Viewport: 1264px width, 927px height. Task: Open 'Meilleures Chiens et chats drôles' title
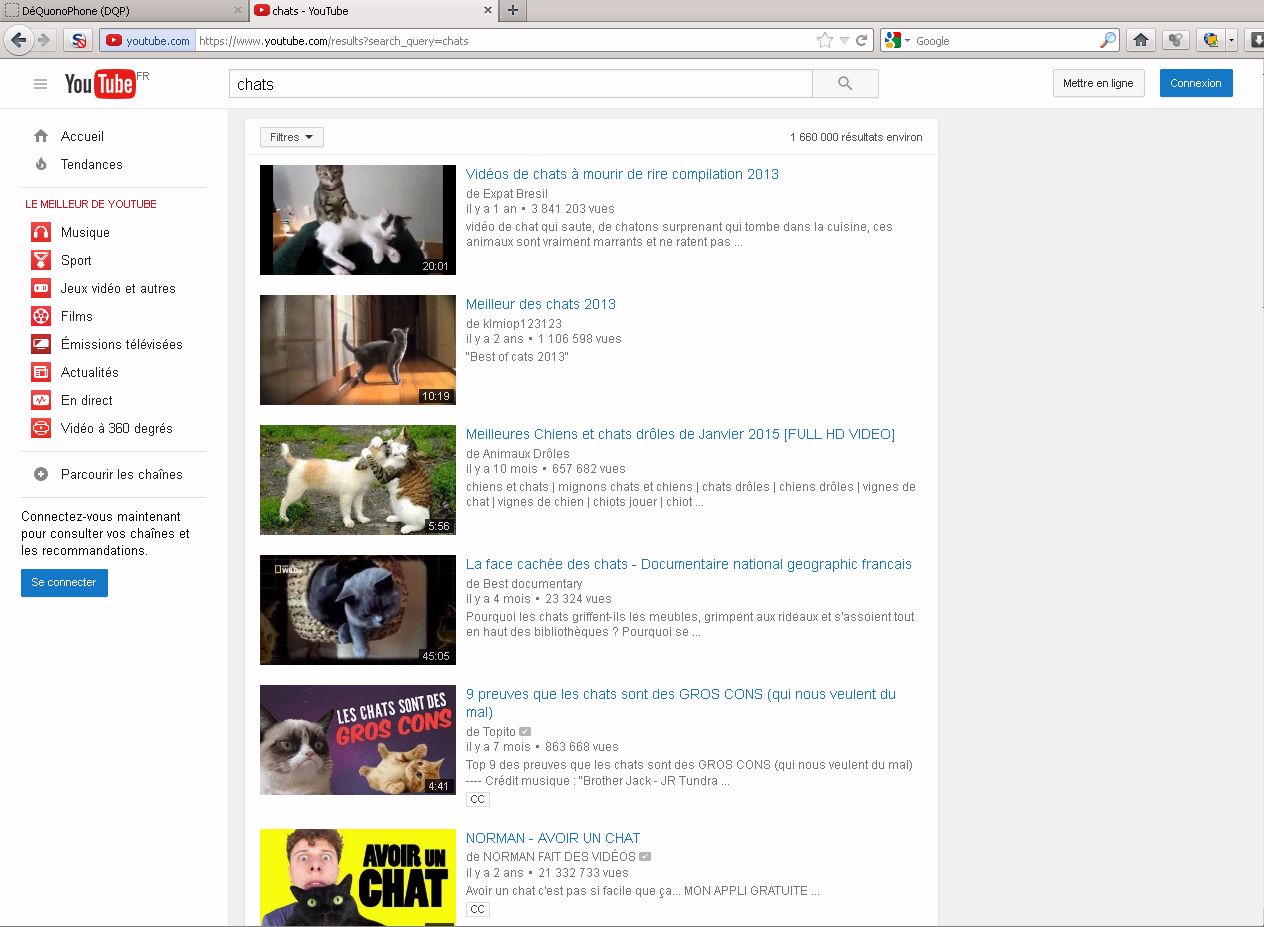point(680,434)
